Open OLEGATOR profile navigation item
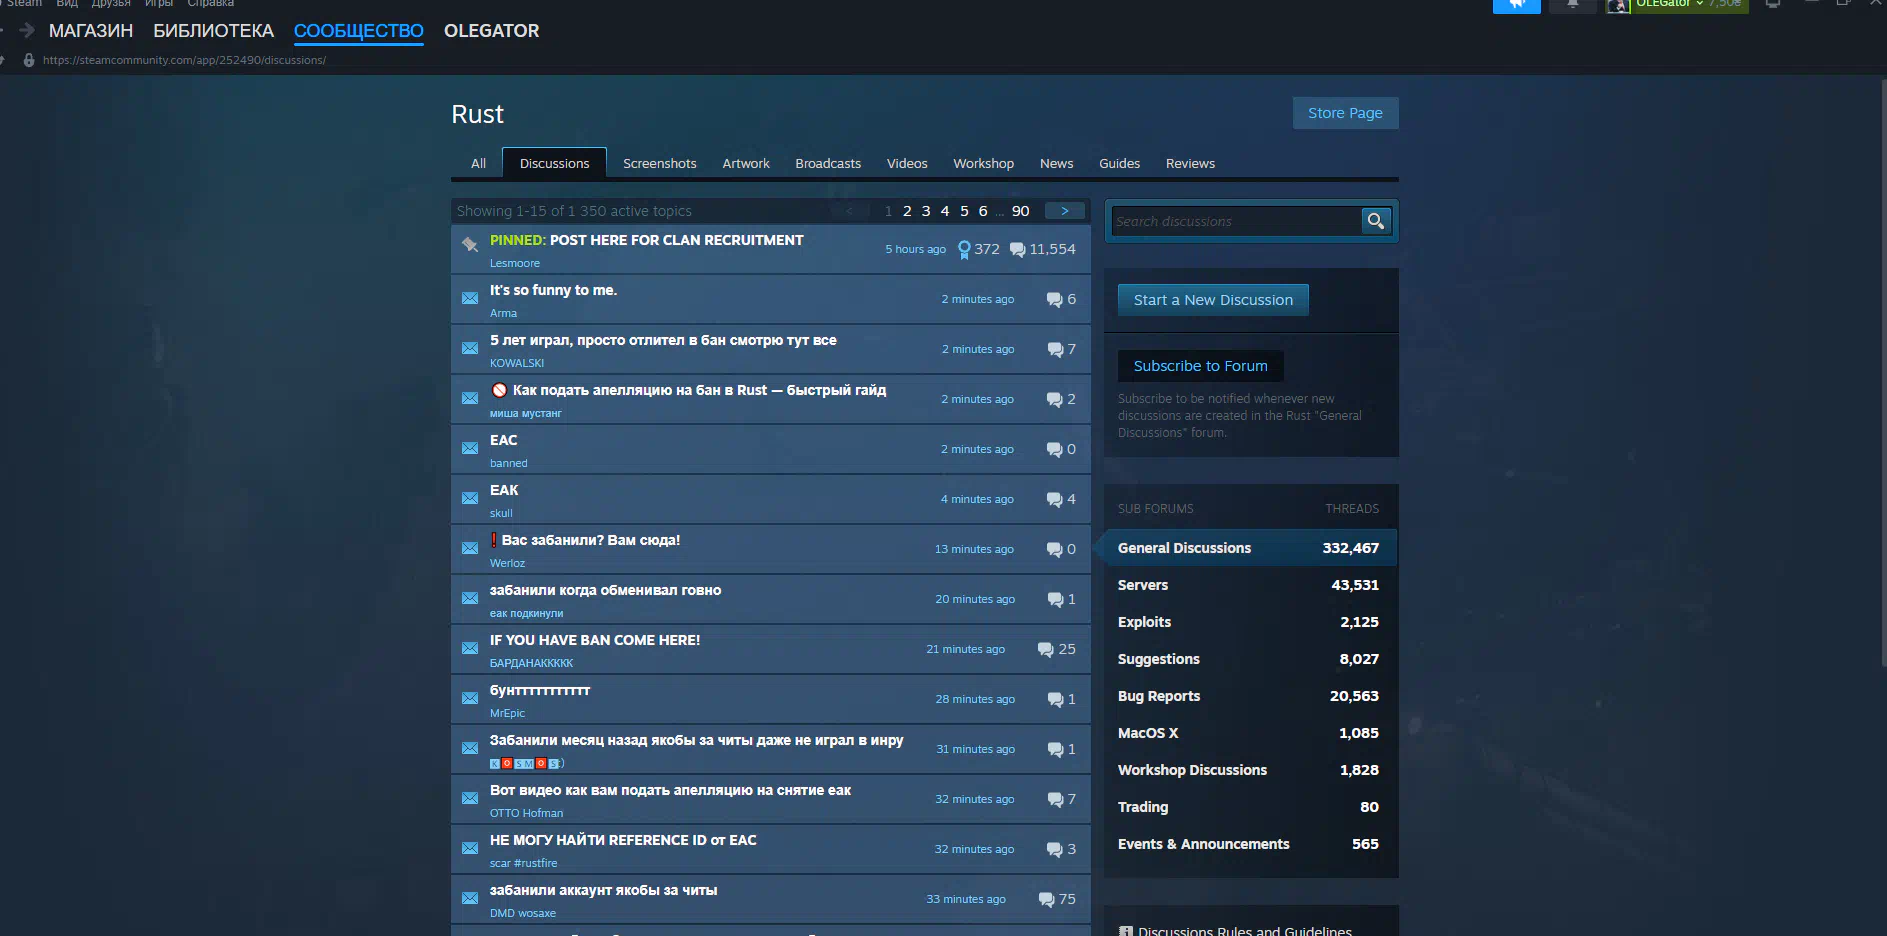This screenshot has height=936, width=1887. click(491, 31)
